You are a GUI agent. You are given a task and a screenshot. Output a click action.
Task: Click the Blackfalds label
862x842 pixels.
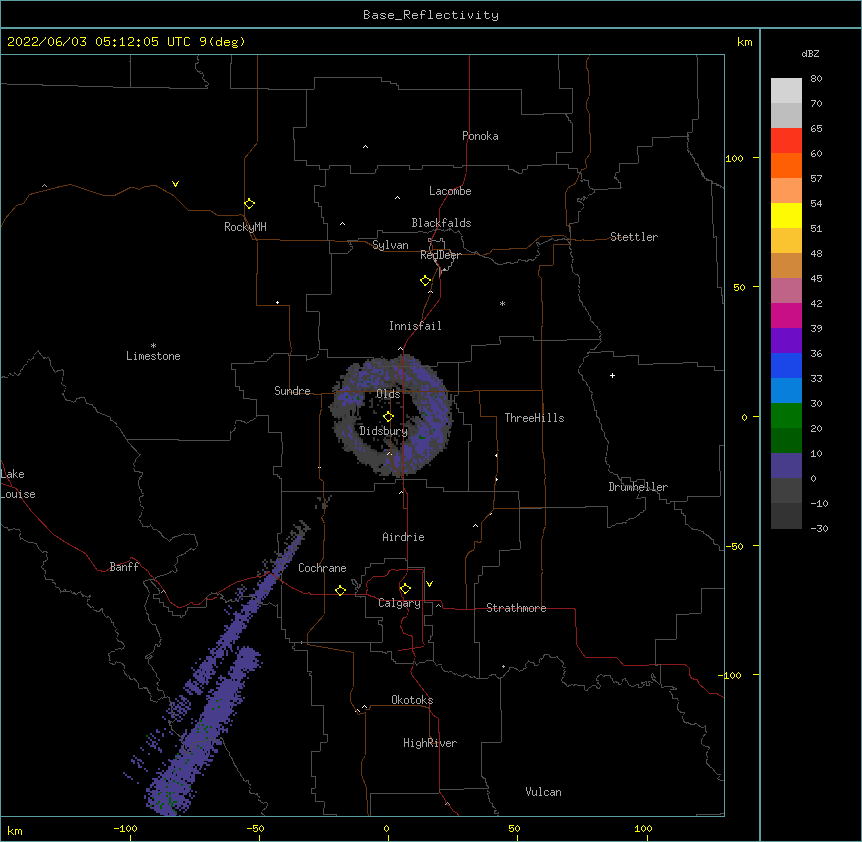pyautogui.click(x=441, y=223)
